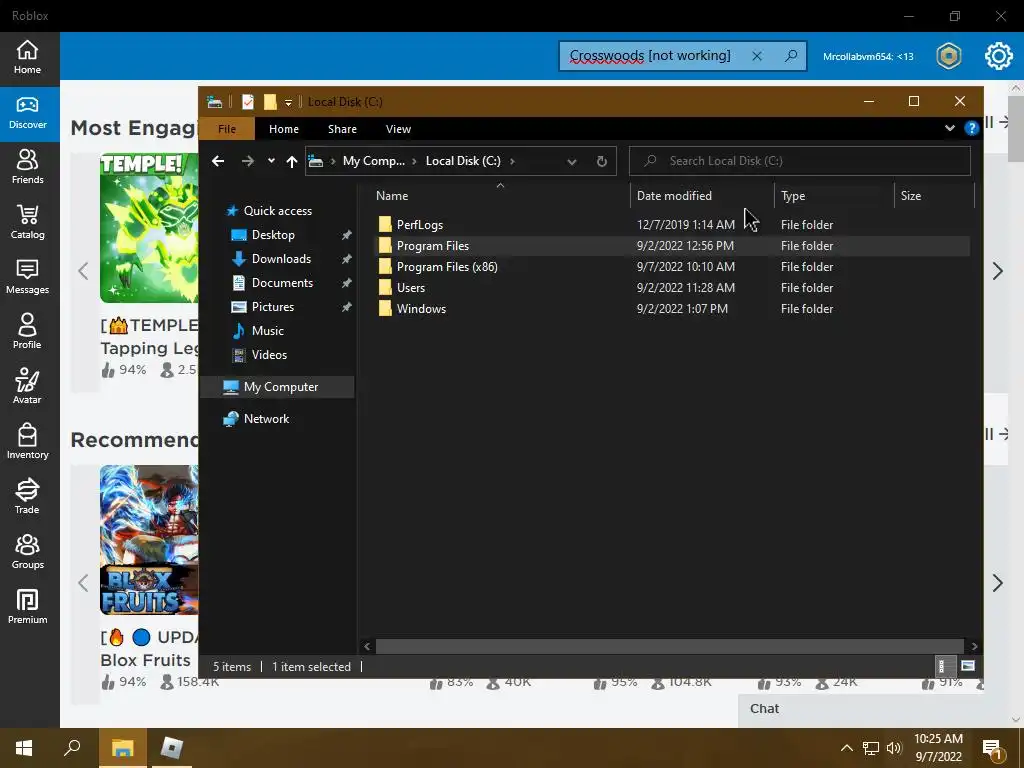
Task: Open Windows Start menu
Action: [24, 748]
